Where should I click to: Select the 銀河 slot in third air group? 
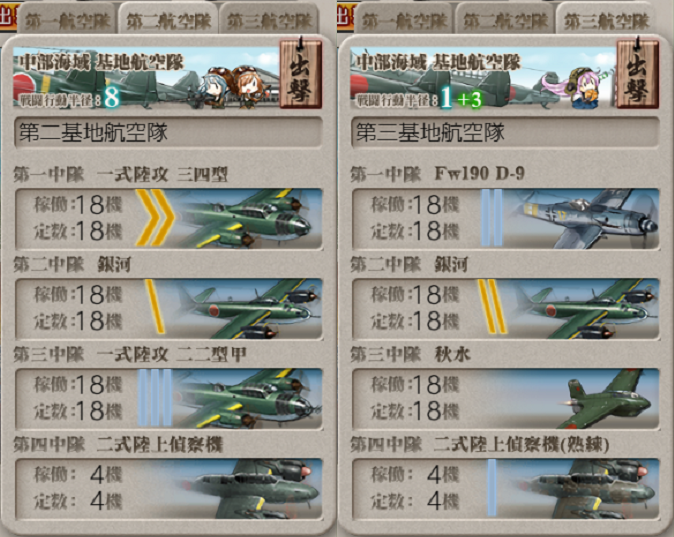pos(506,309)
